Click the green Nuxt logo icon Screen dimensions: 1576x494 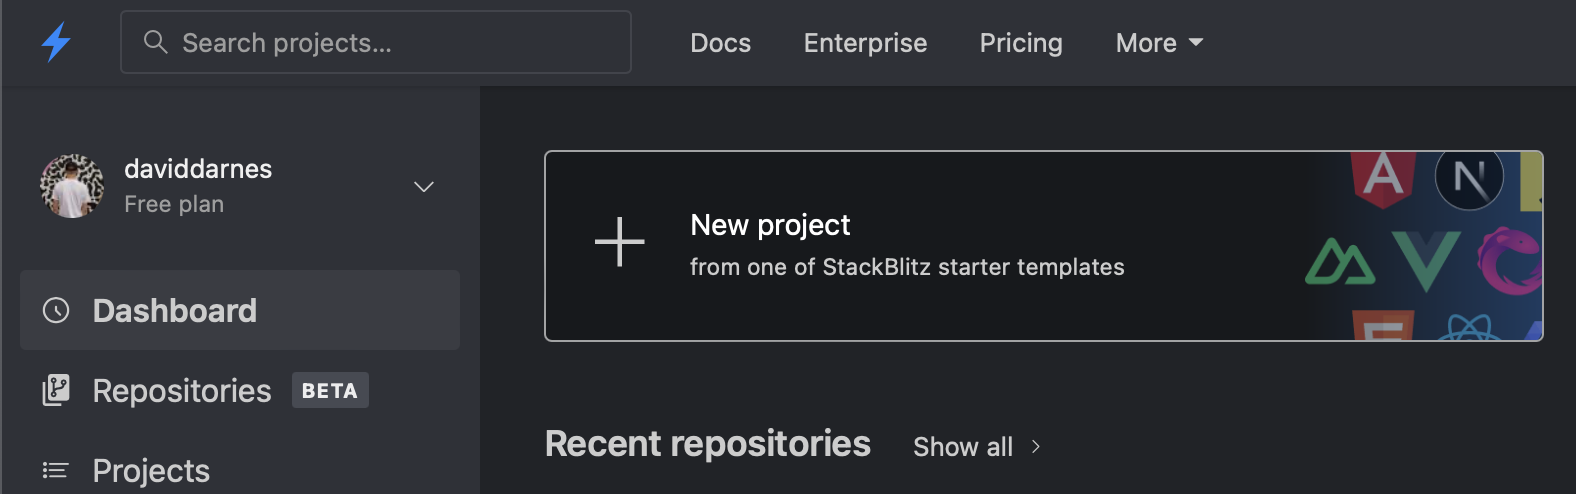1339,262
